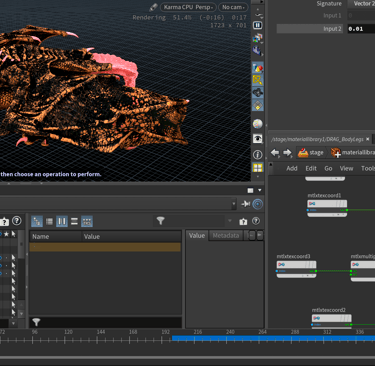
Task: Click the blue snapshot icon in viewport toolbar
Action: pyautogui.click(x=257, y=51)
